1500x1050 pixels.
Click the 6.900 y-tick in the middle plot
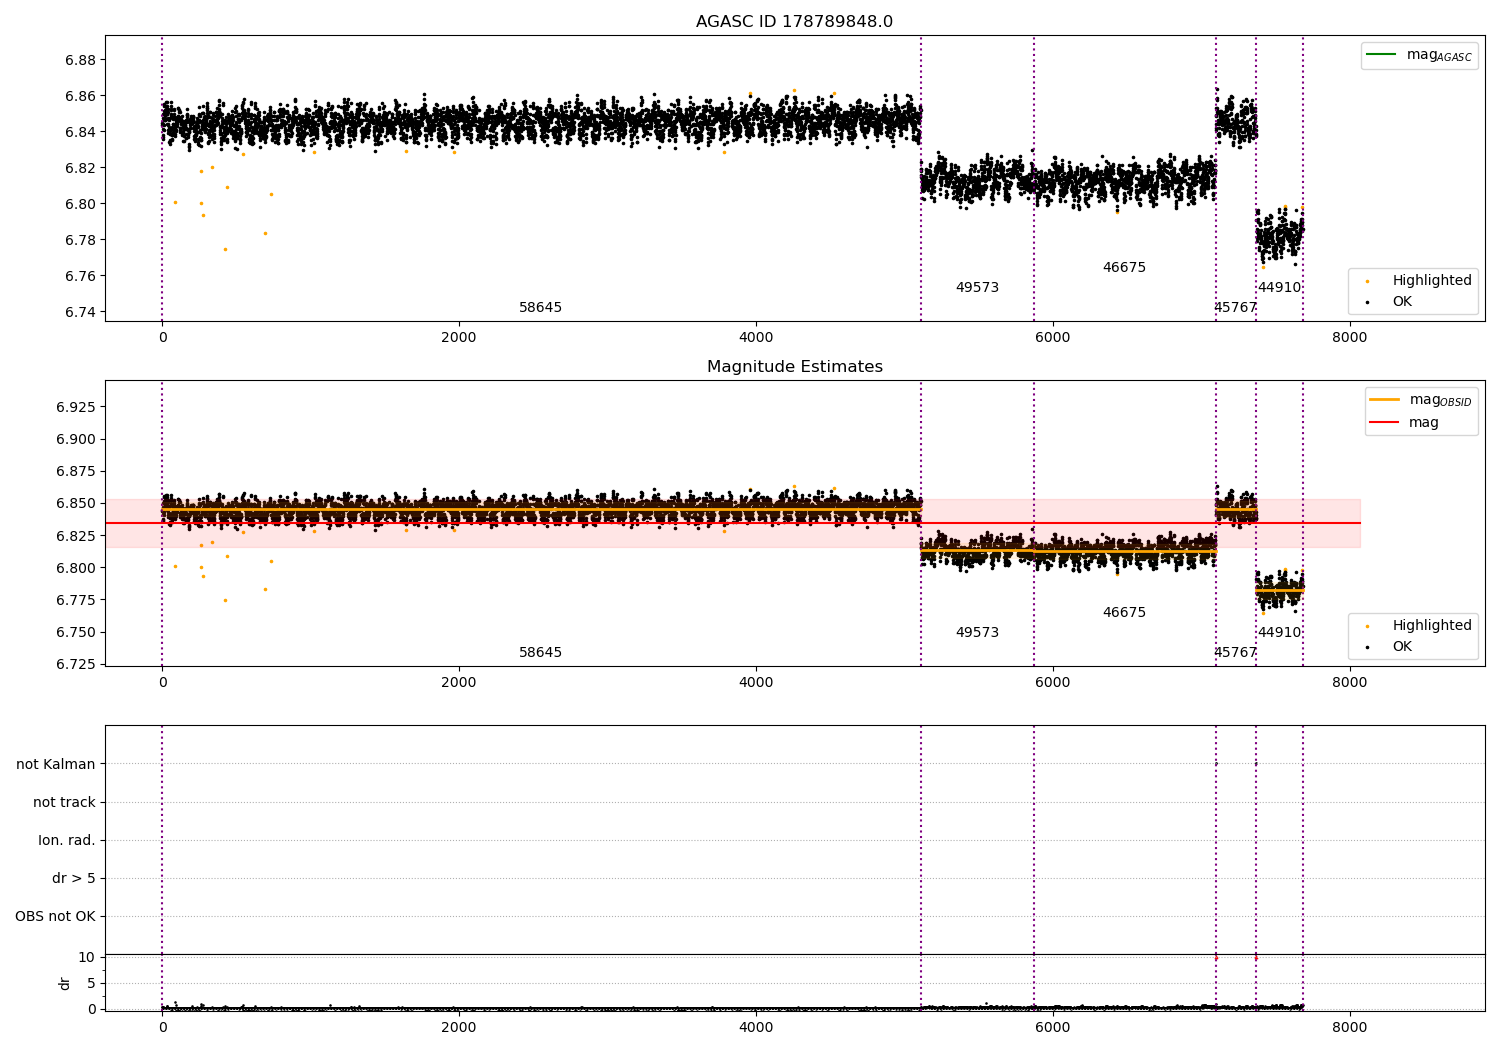tap(76, 439)
